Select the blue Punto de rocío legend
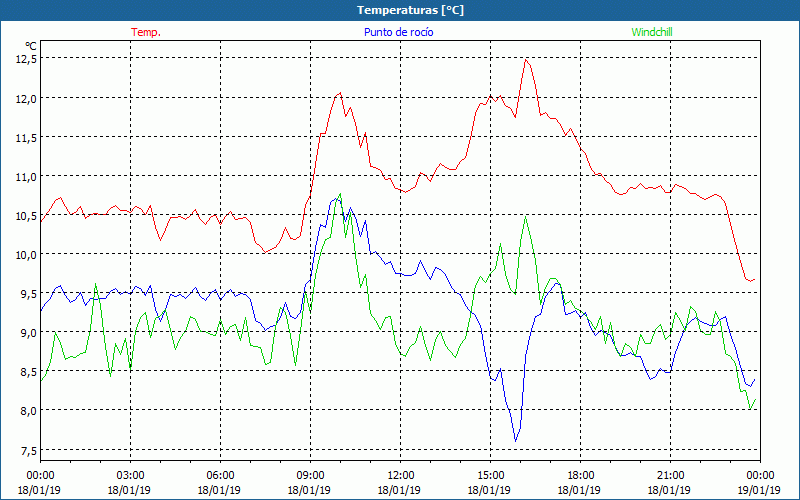 (x=398, y=32)
